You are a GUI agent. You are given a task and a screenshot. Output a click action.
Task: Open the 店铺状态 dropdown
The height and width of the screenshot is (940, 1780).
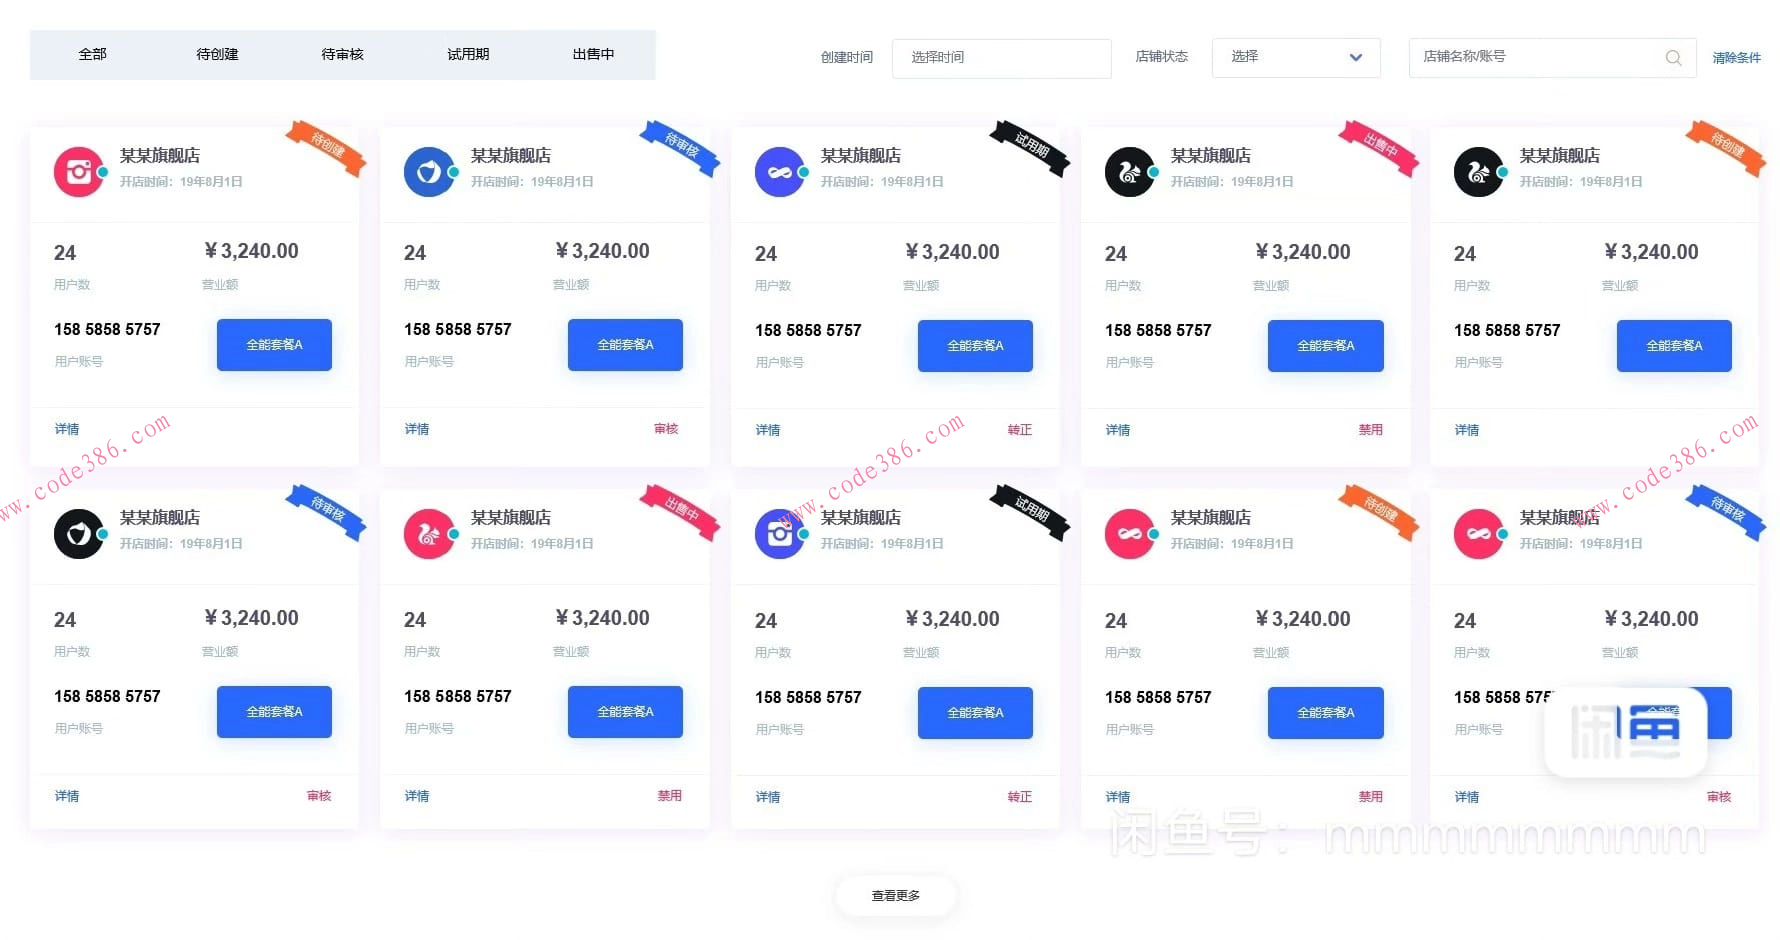1296,57
